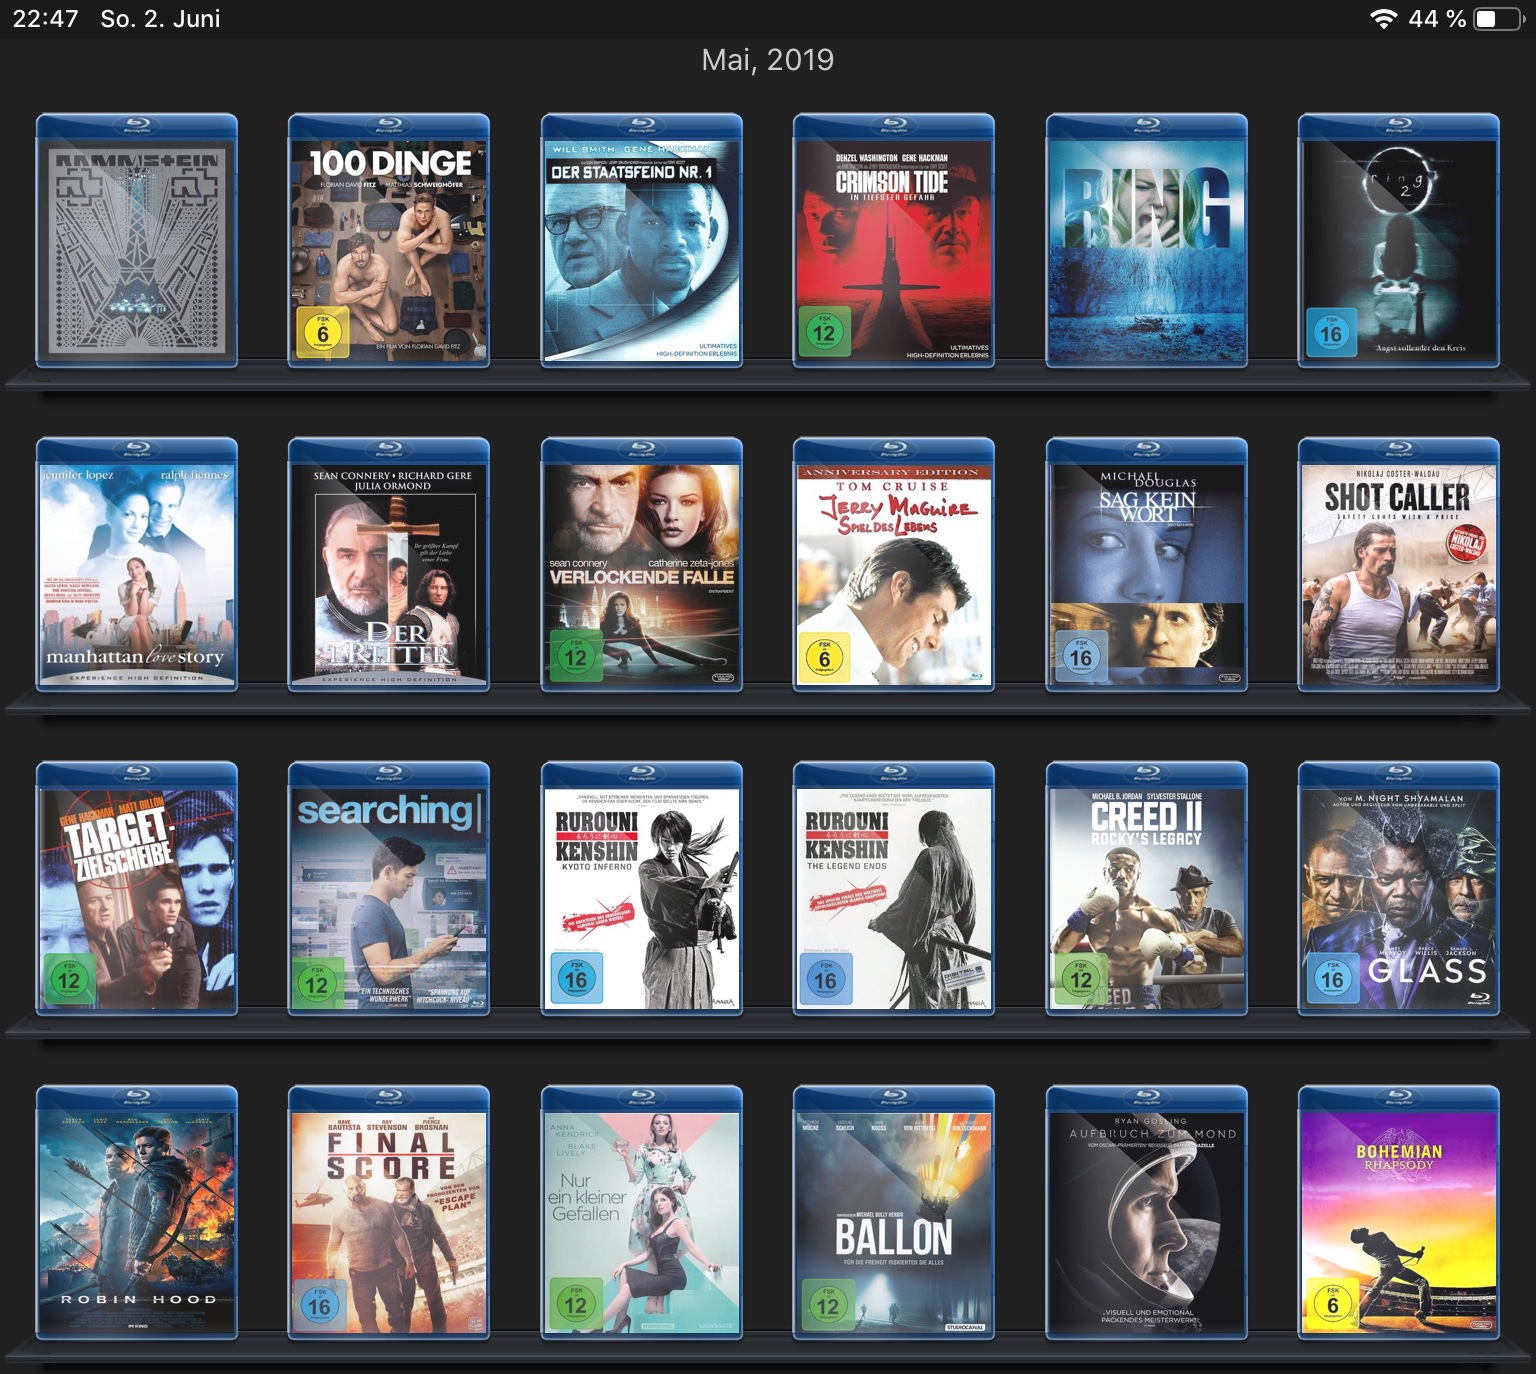Open the Ring 2 cover

pos(1399,241)
